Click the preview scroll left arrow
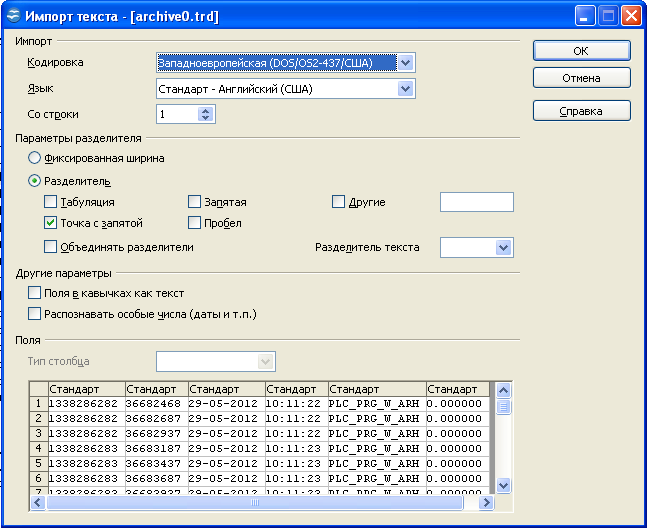 pos(38,503)
